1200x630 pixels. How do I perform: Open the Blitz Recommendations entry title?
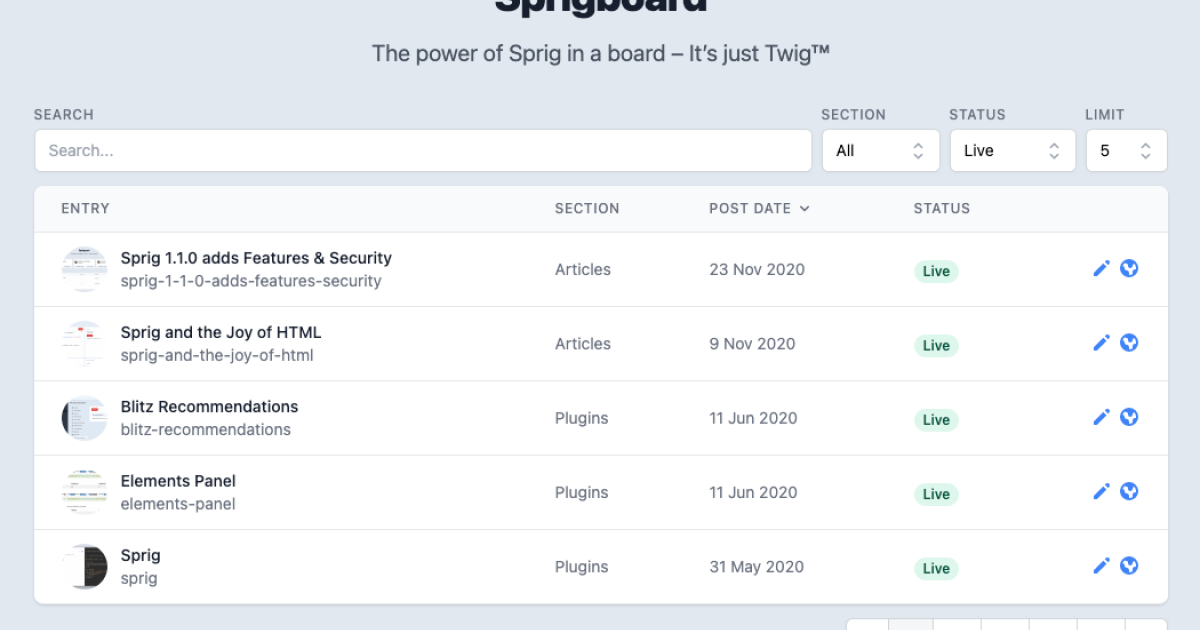[209, 406]
